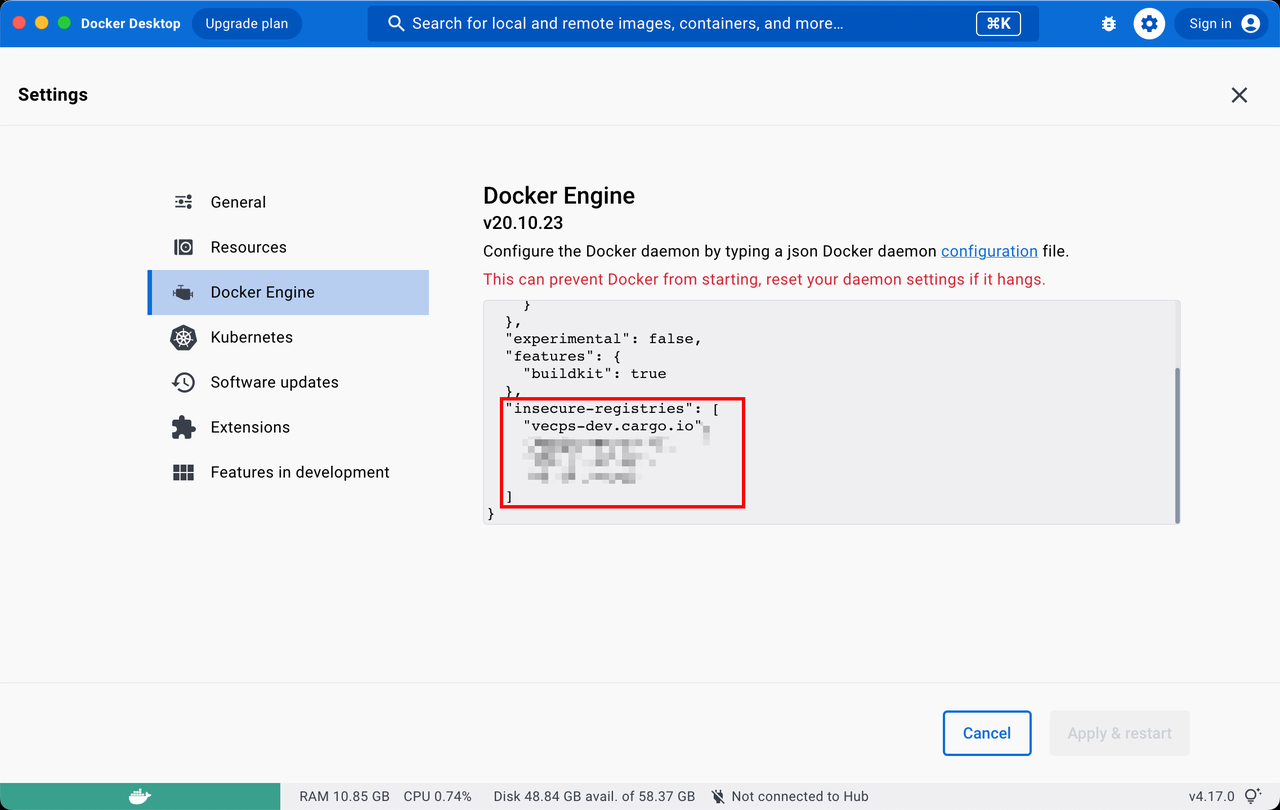Close the Settings panel with X
1280x810 pixels.
tap(1239, 95)
